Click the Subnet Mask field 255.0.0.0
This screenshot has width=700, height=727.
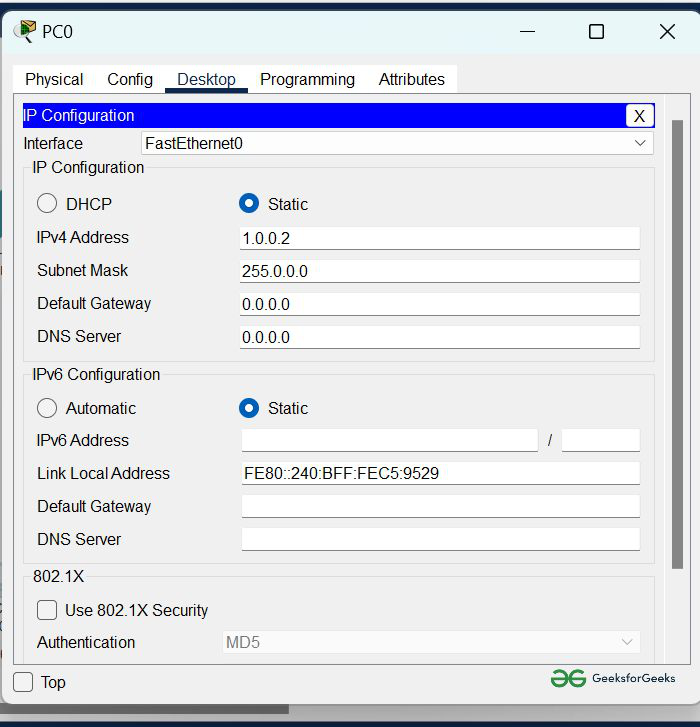[440, 271]
